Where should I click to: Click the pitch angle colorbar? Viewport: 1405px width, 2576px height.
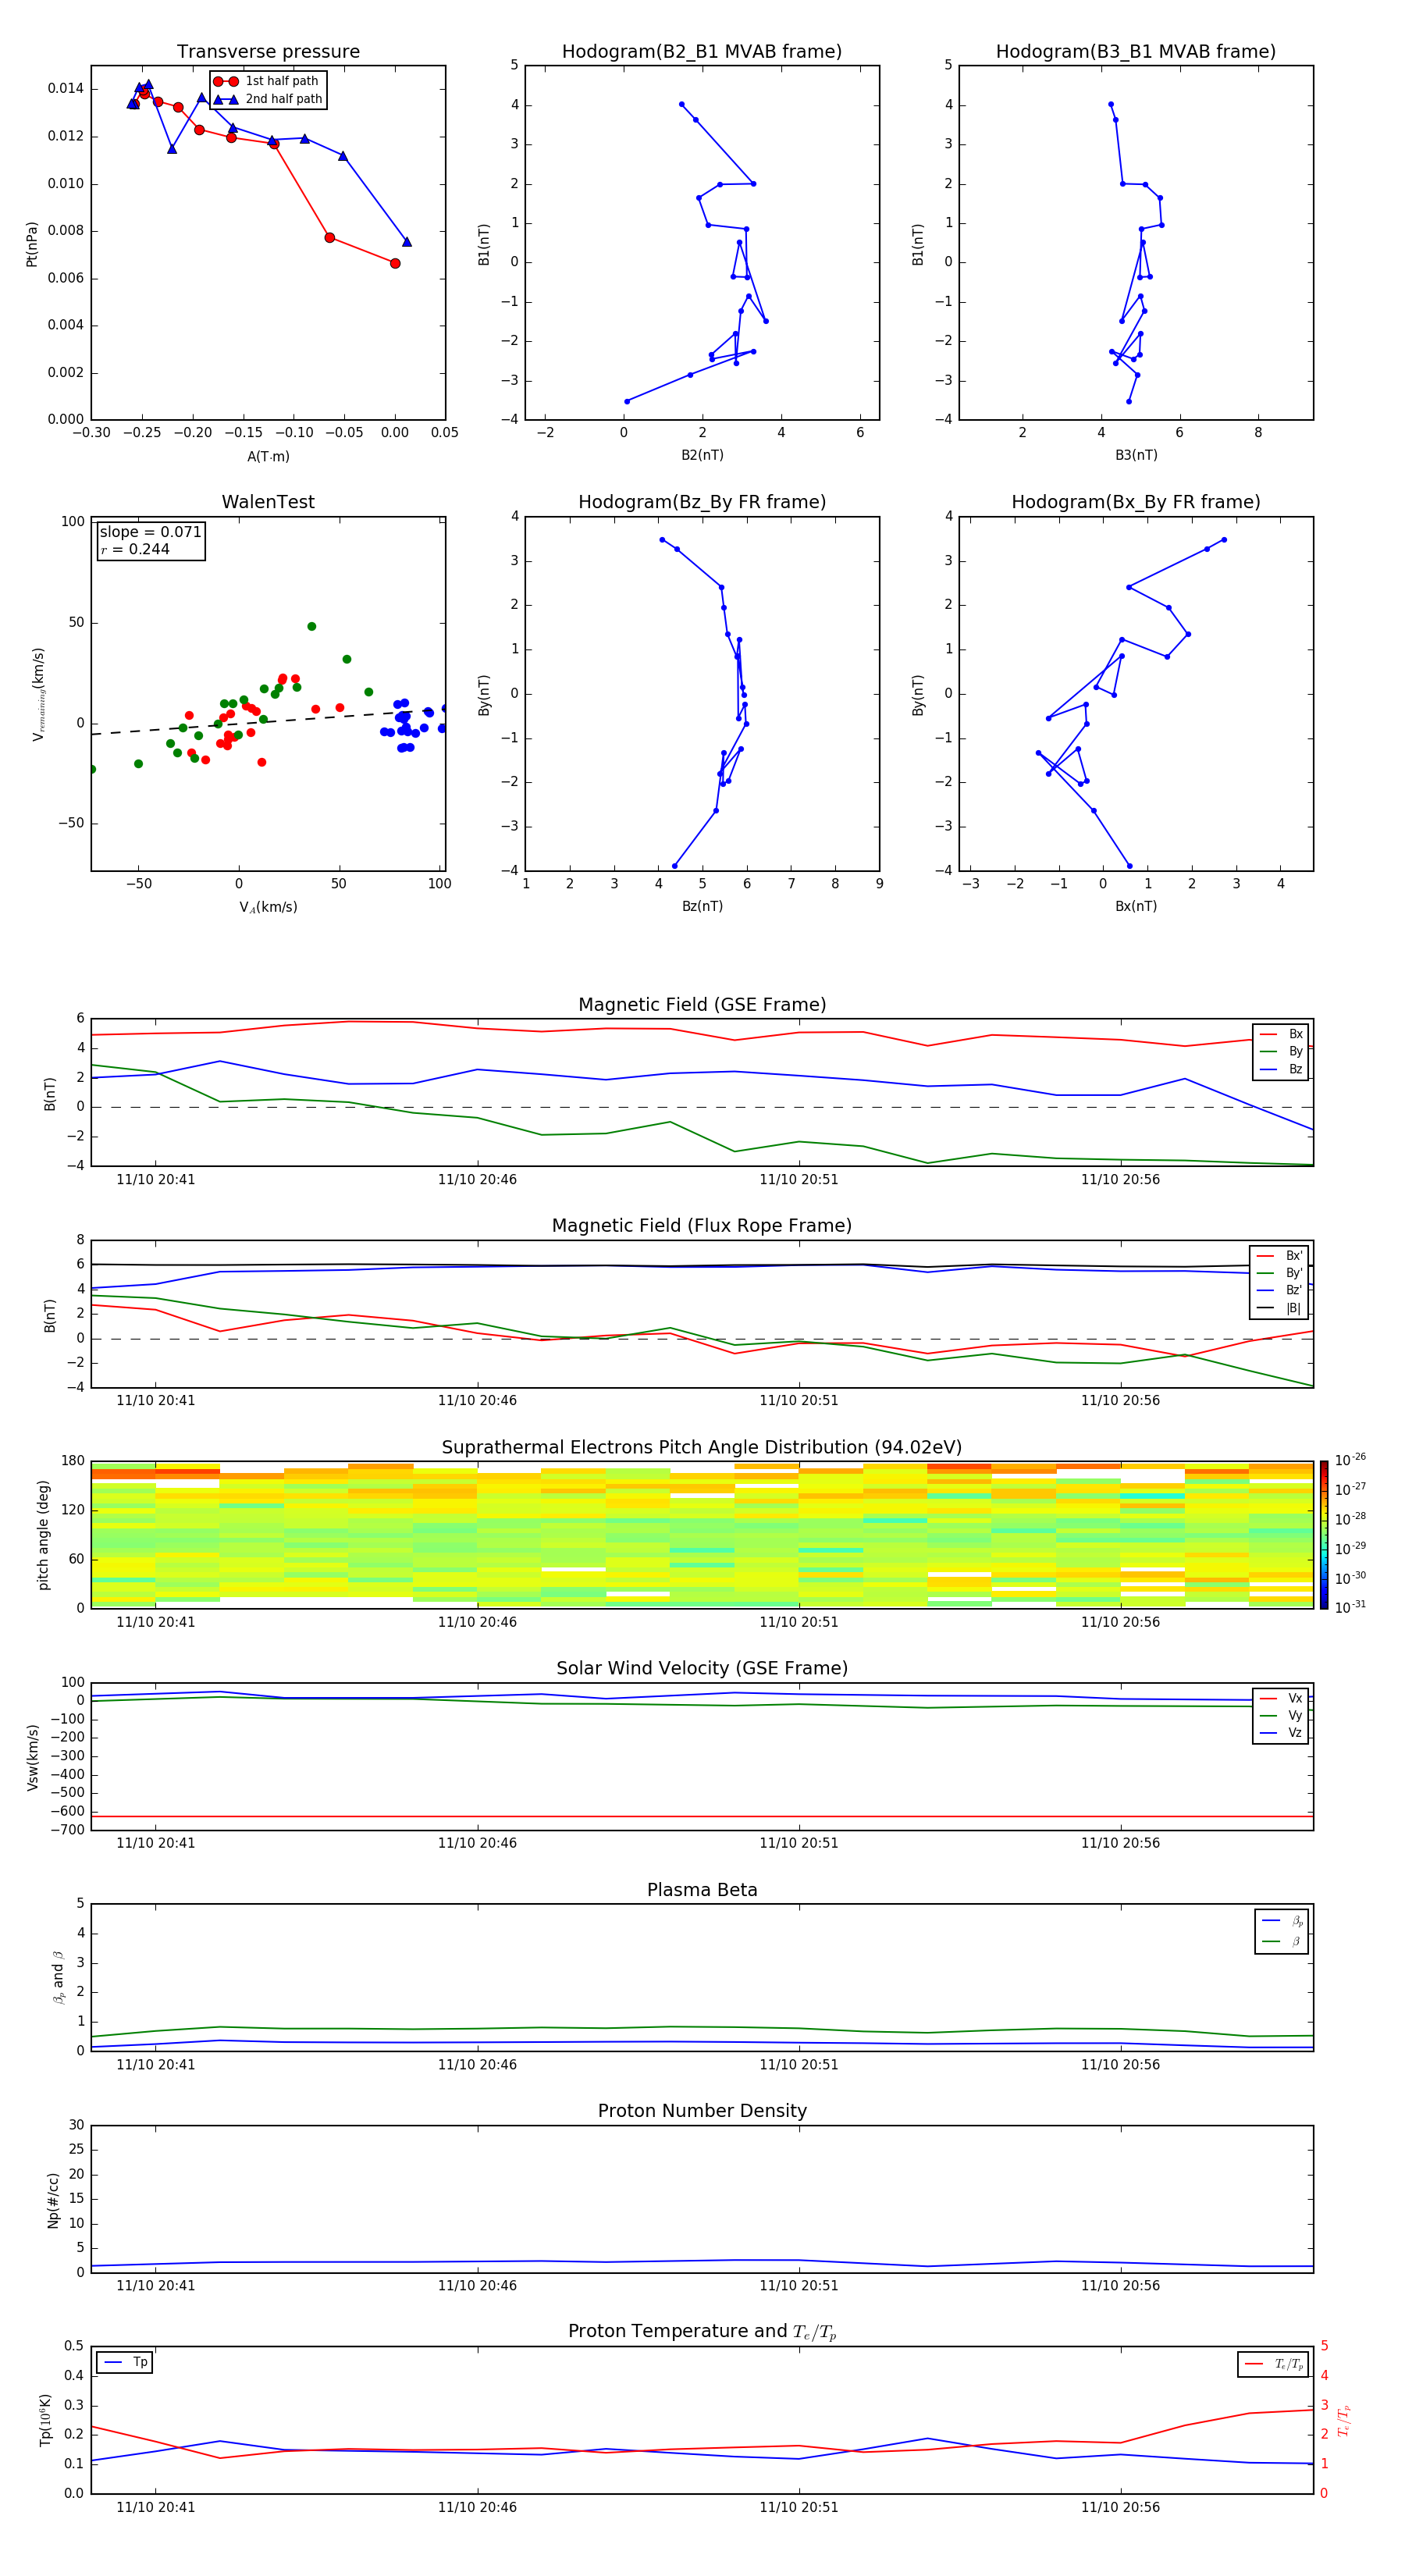[x=1324, y=1534]
